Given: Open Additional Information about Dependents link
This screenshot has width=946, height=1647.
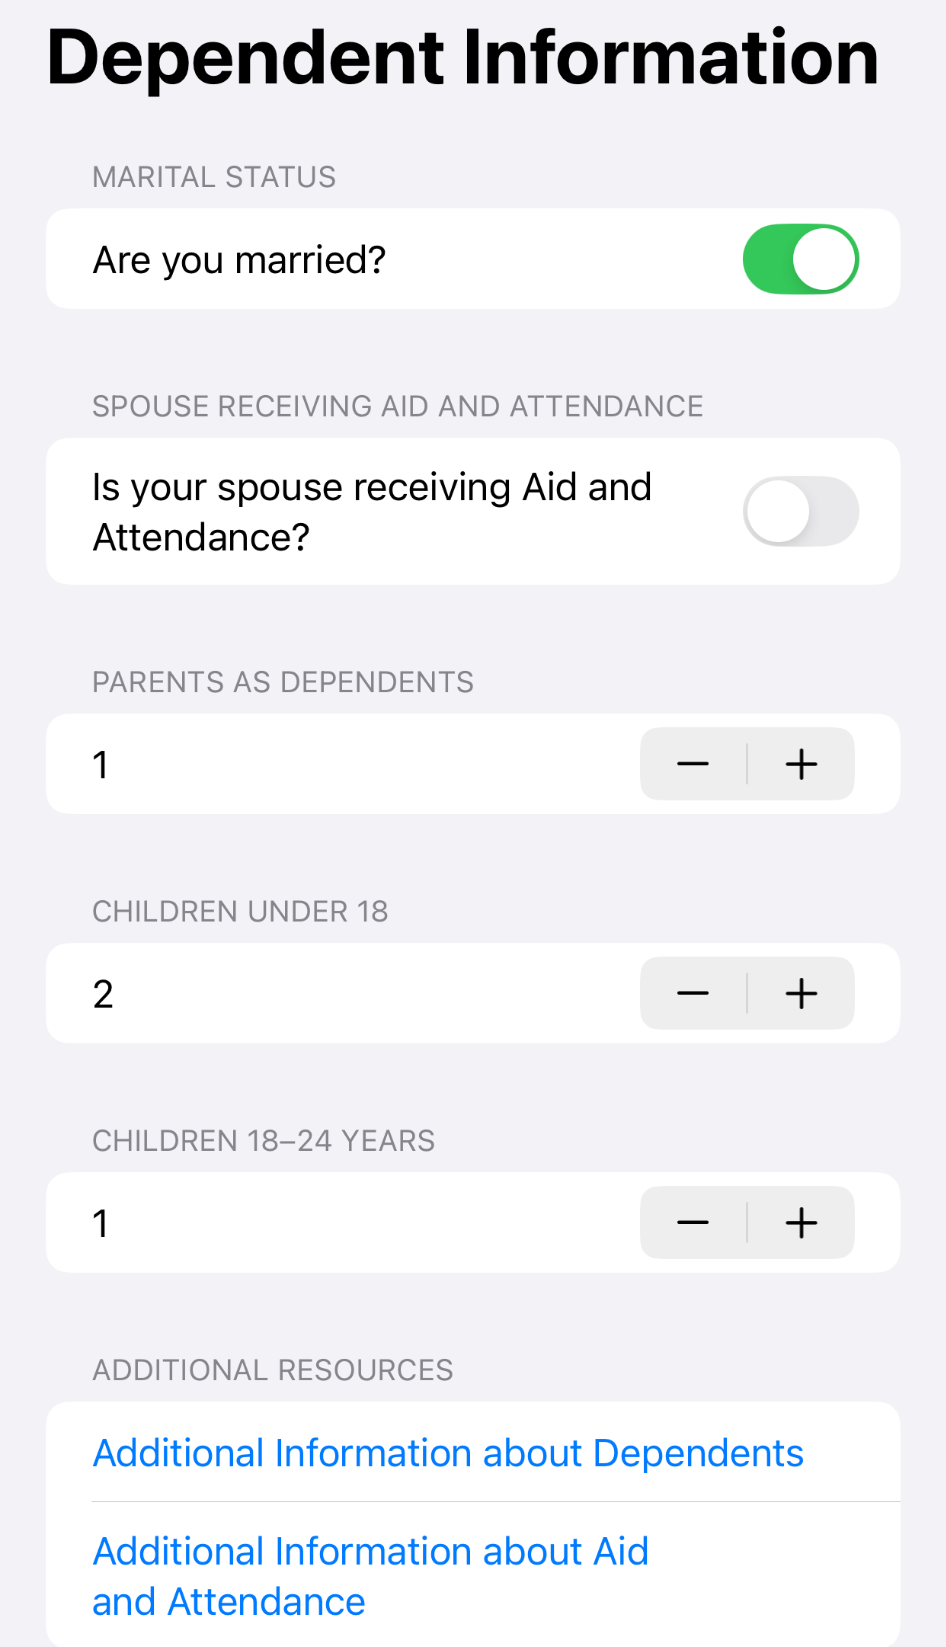Looking at the screenshot, I should [448, 1453].
